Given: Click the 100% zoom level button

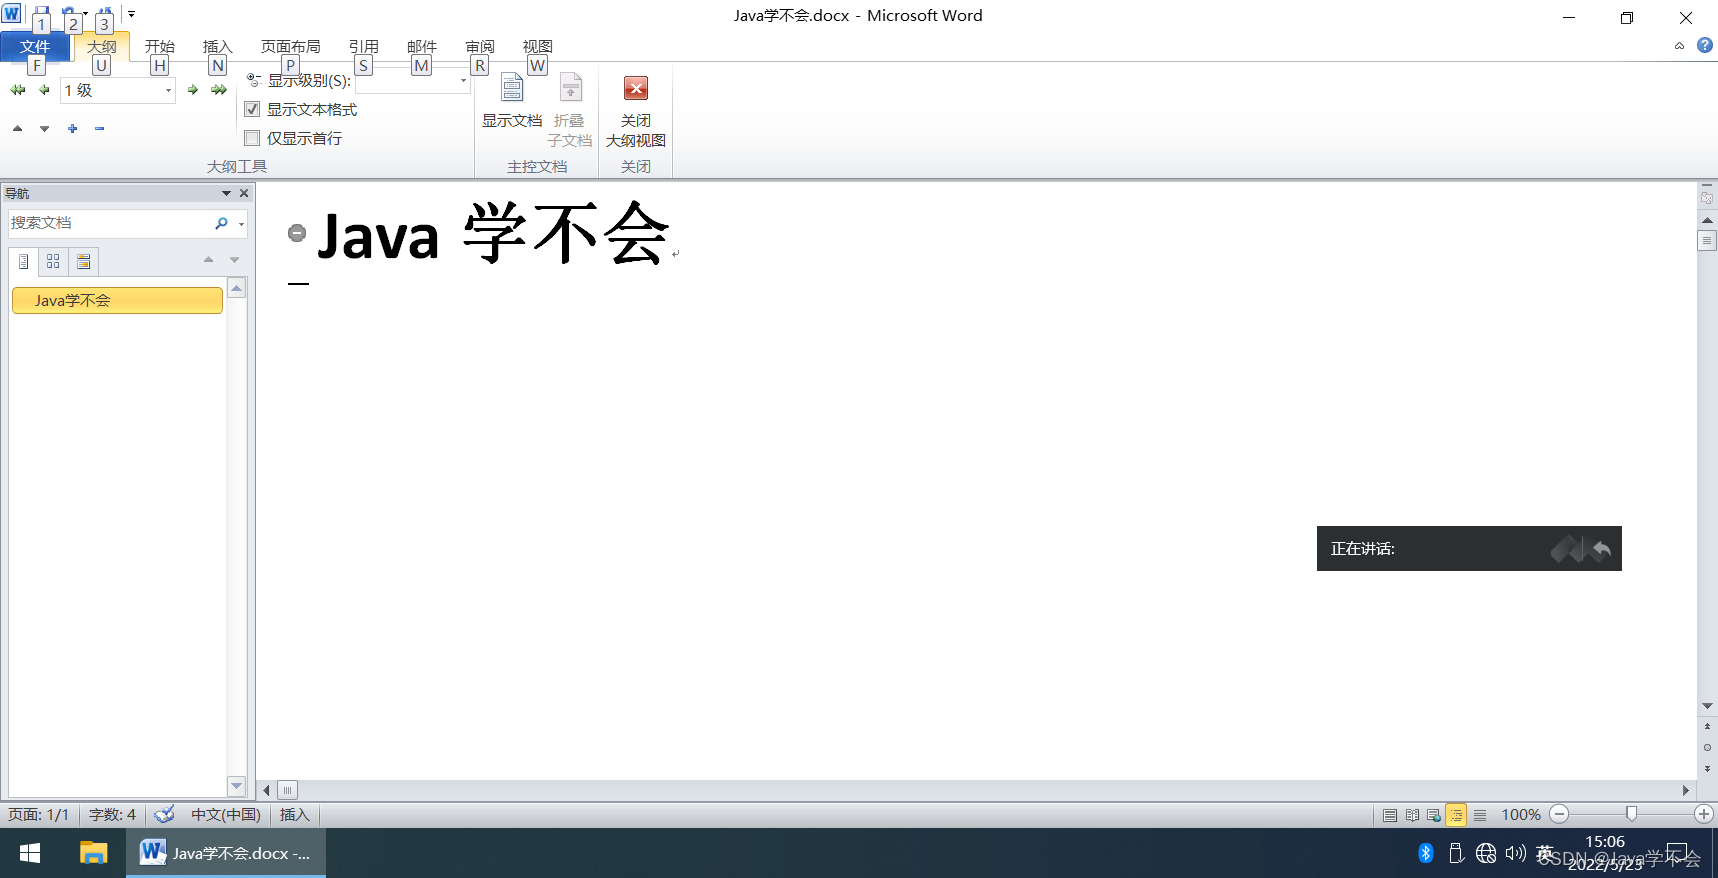Looking at the screenshot, I should (x=1521, y=815).
